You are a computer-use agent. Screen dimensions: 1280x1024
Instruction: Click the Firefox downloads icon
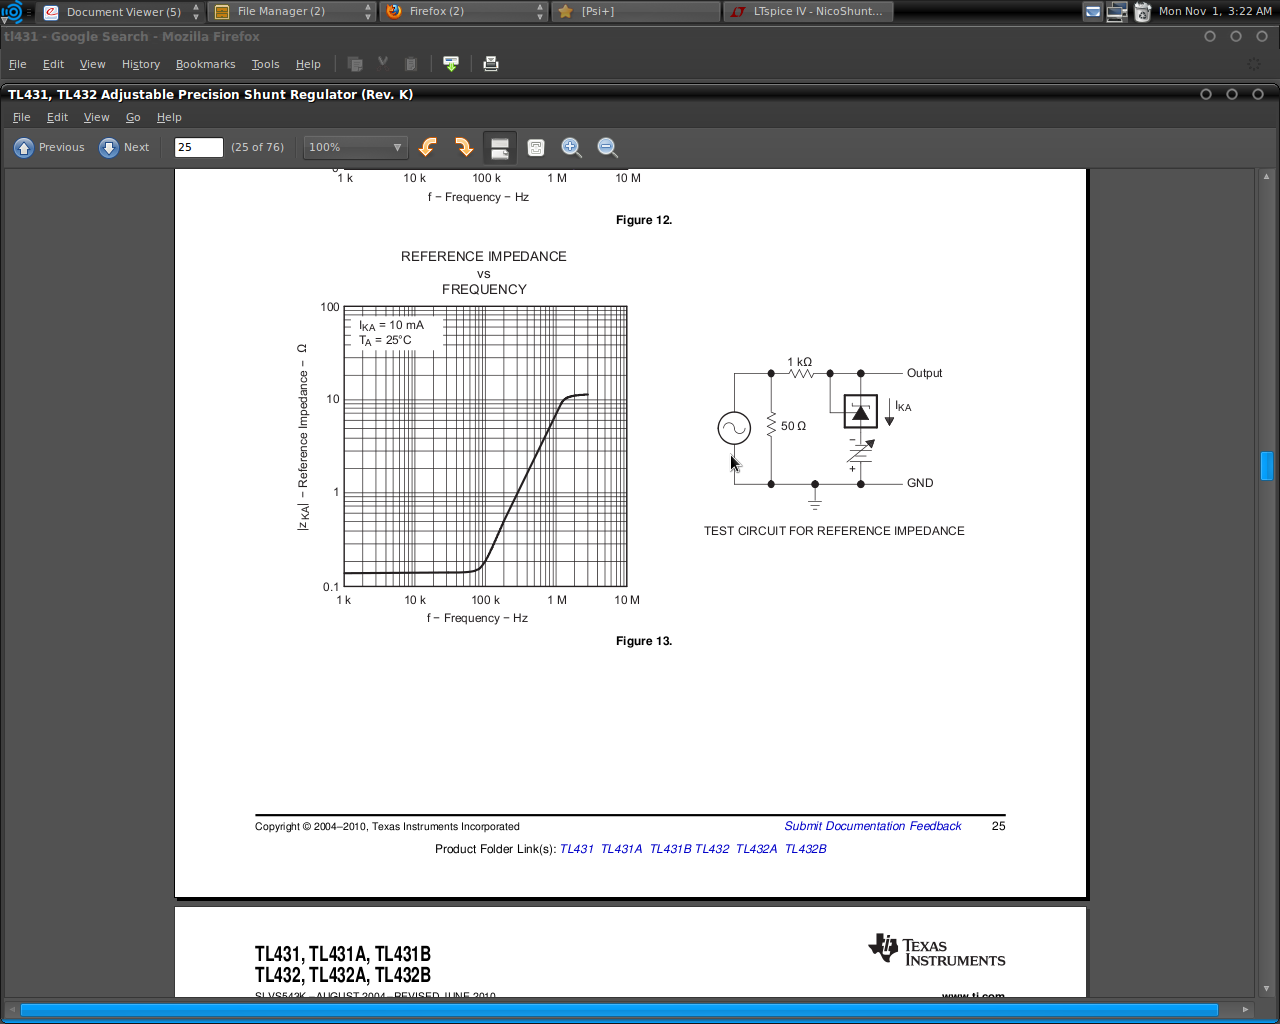(451, 64)
